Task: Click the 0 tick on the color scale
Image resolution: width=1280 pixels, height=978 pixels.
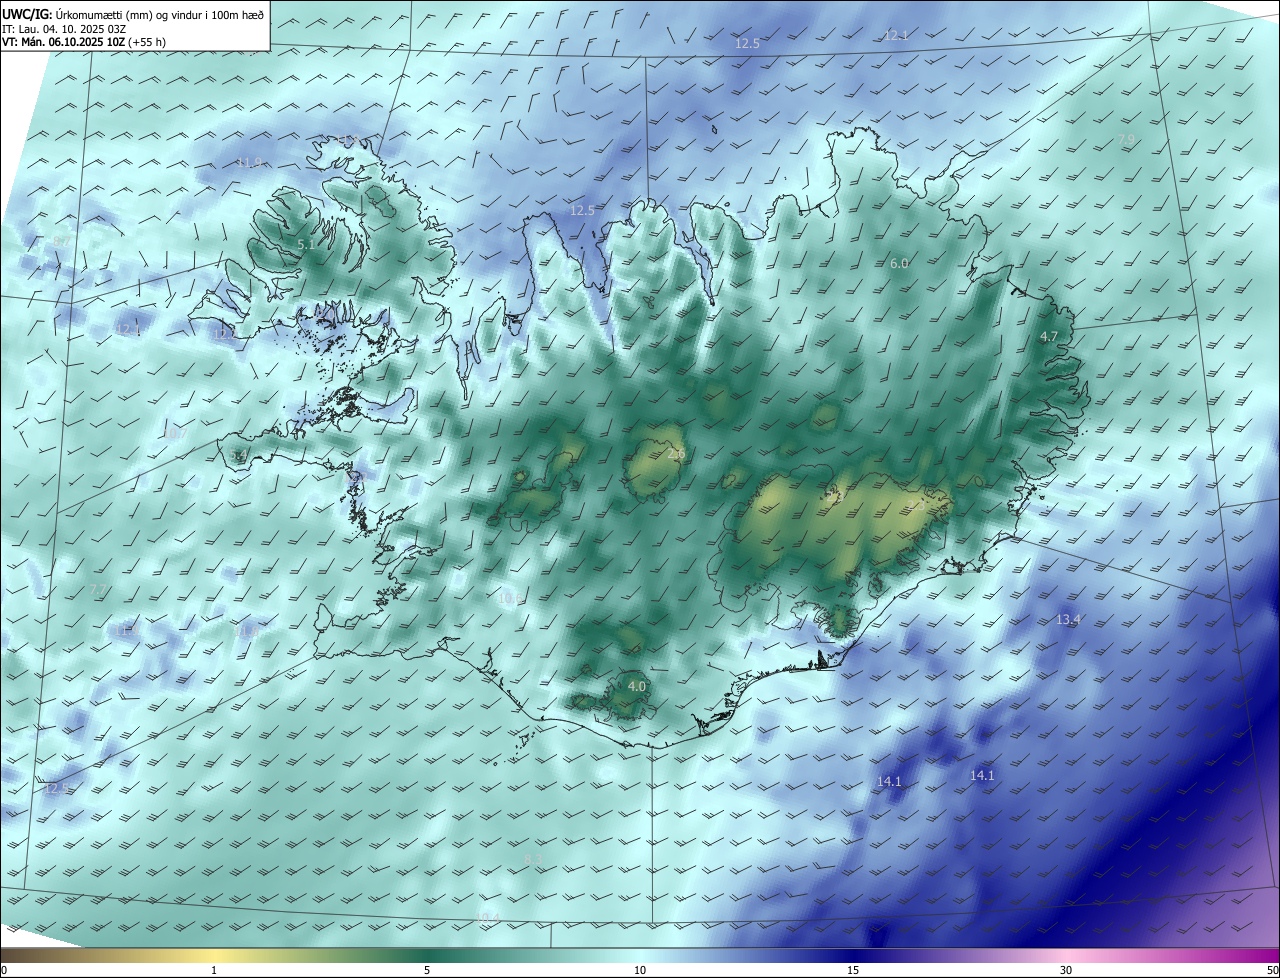Action: pos(4,970)
